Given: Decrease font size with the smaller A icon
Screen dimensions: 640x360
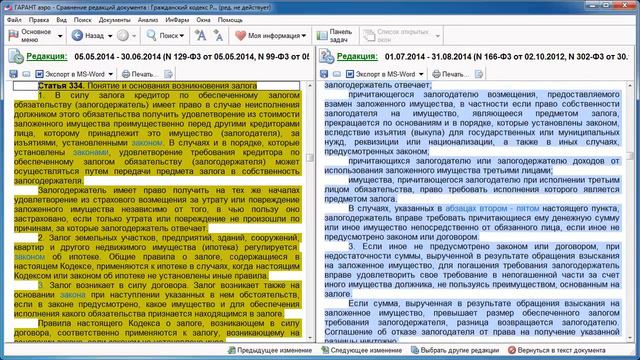Looking at the screenshot, I should (x=218, y=36).
